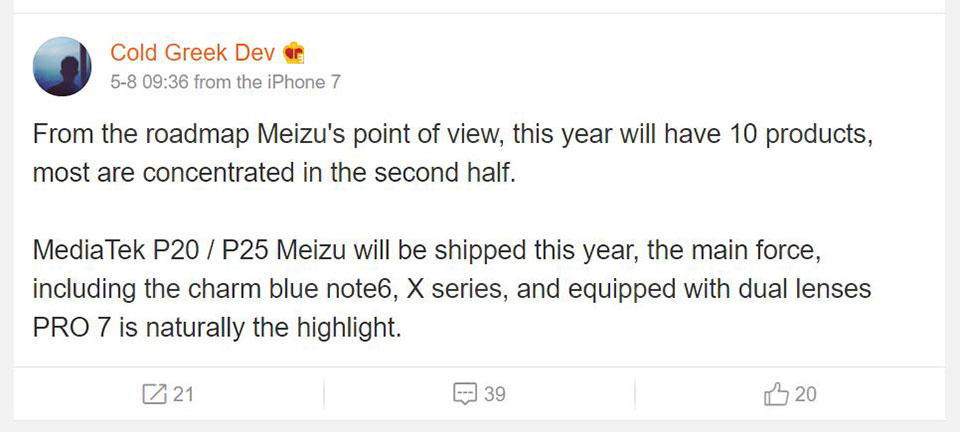Click the word 'highlight' ending the post
The width and height of the screenshot is (960, 432).
point(353,327)
